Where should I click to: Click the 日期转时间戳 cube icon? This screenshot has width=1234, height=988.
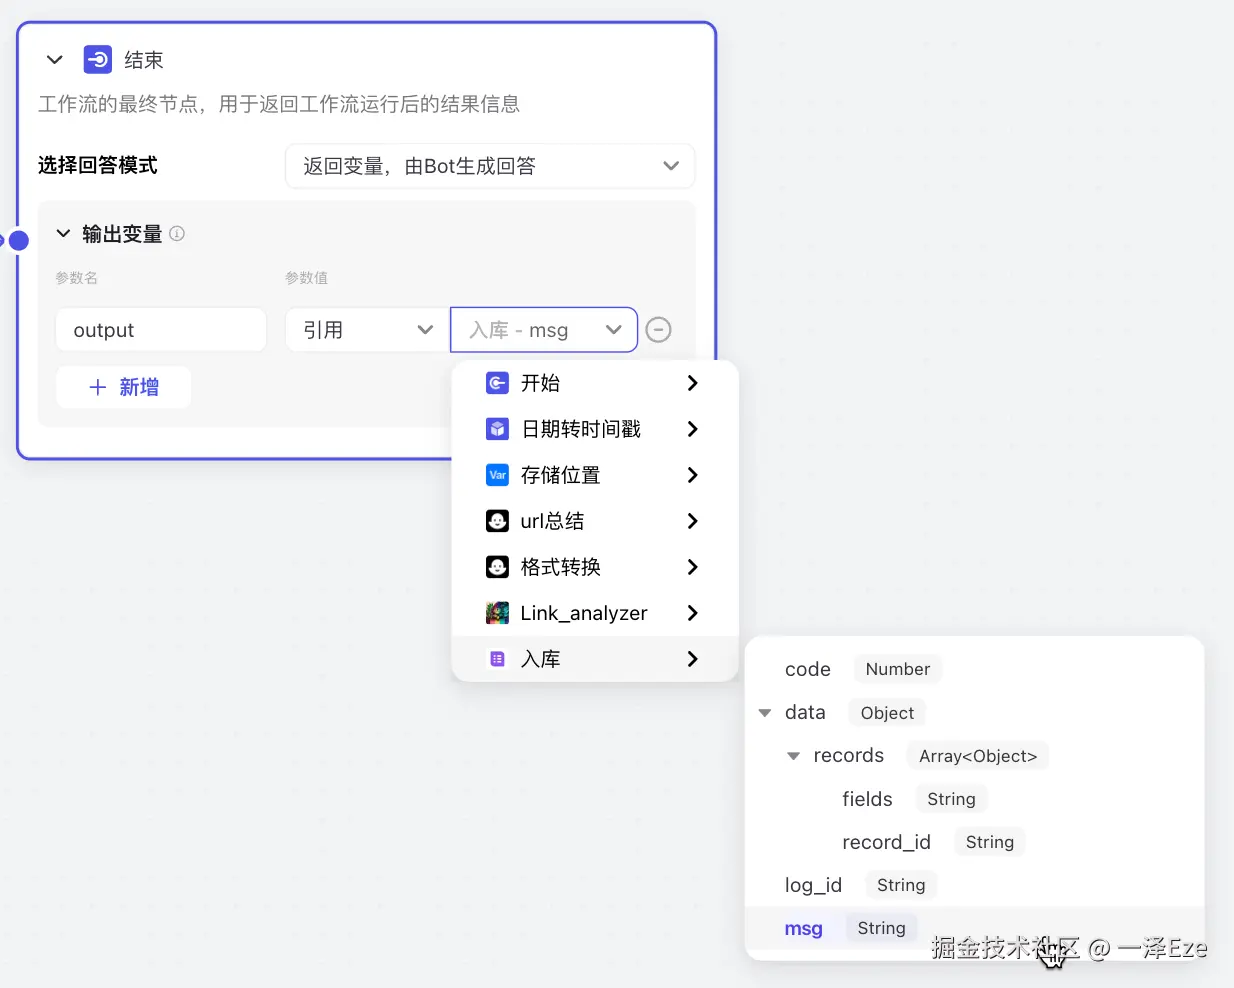[x=497, y=429]
